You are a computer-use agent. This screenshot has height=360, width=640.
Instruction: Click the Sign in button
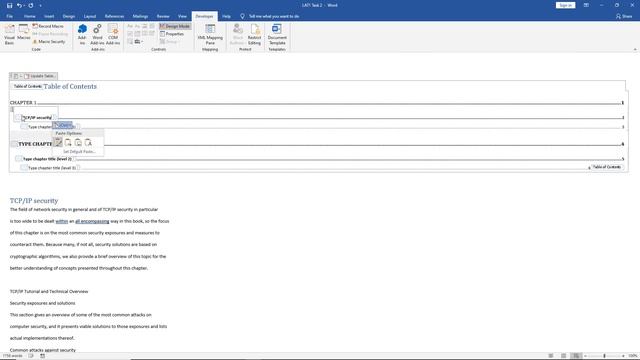[565, 5]
